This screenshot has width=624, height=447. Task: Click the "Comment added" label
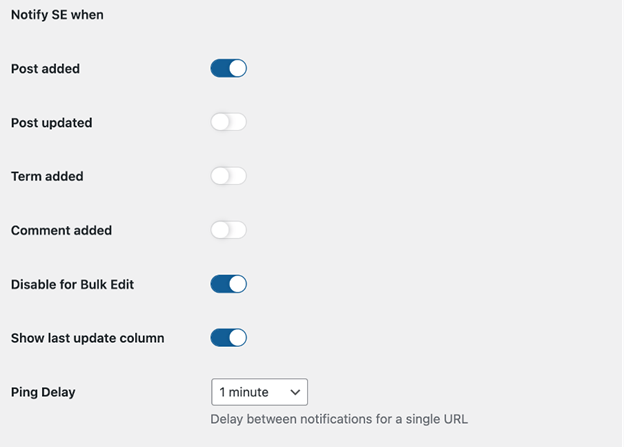point(61,230)
